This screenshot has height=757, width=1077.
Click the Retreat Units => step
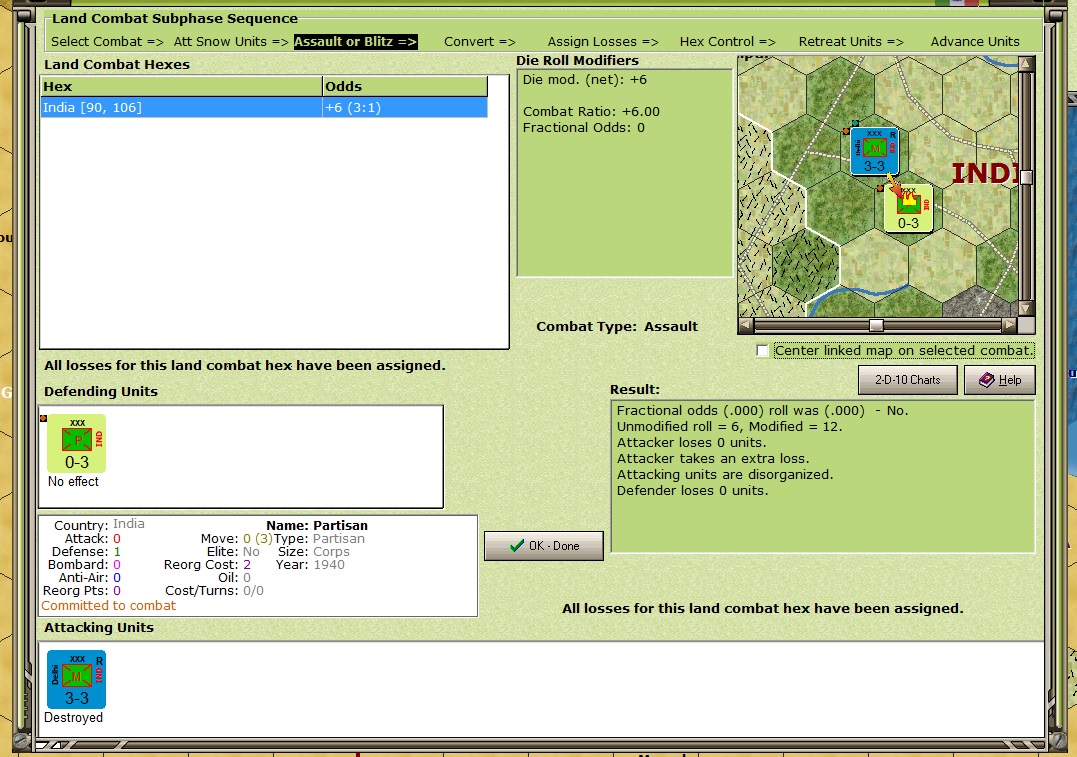coord(850,41)
